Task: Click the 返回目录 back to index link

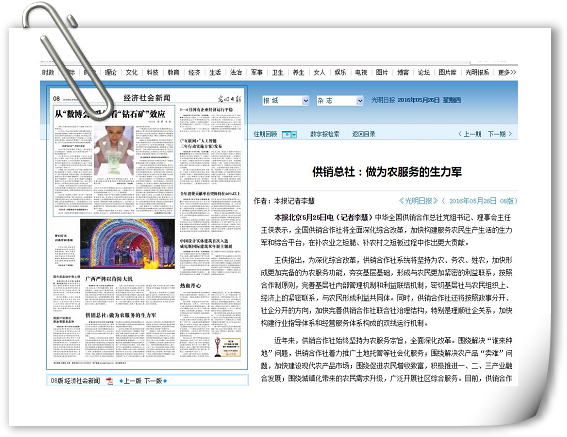Action: point(363,134)
